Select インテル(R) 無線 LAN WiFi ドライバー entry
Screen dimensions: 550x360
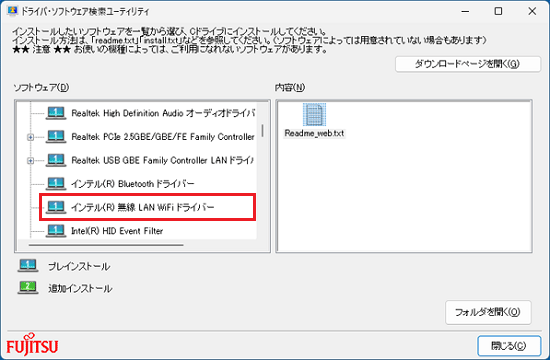142,207
